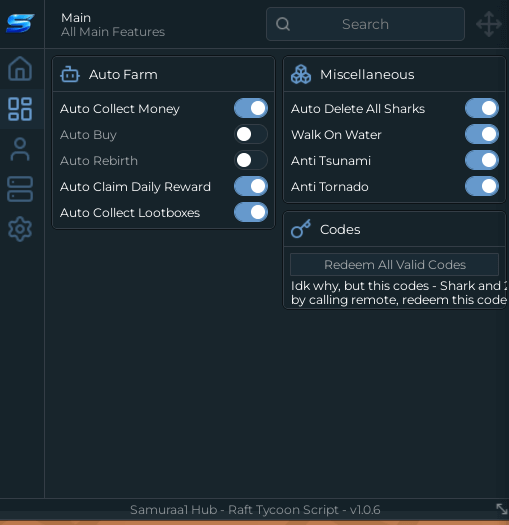Click the Samuraa1 Hub version footer text
This screenshot has width=509, height=525.
pos(255,510)
